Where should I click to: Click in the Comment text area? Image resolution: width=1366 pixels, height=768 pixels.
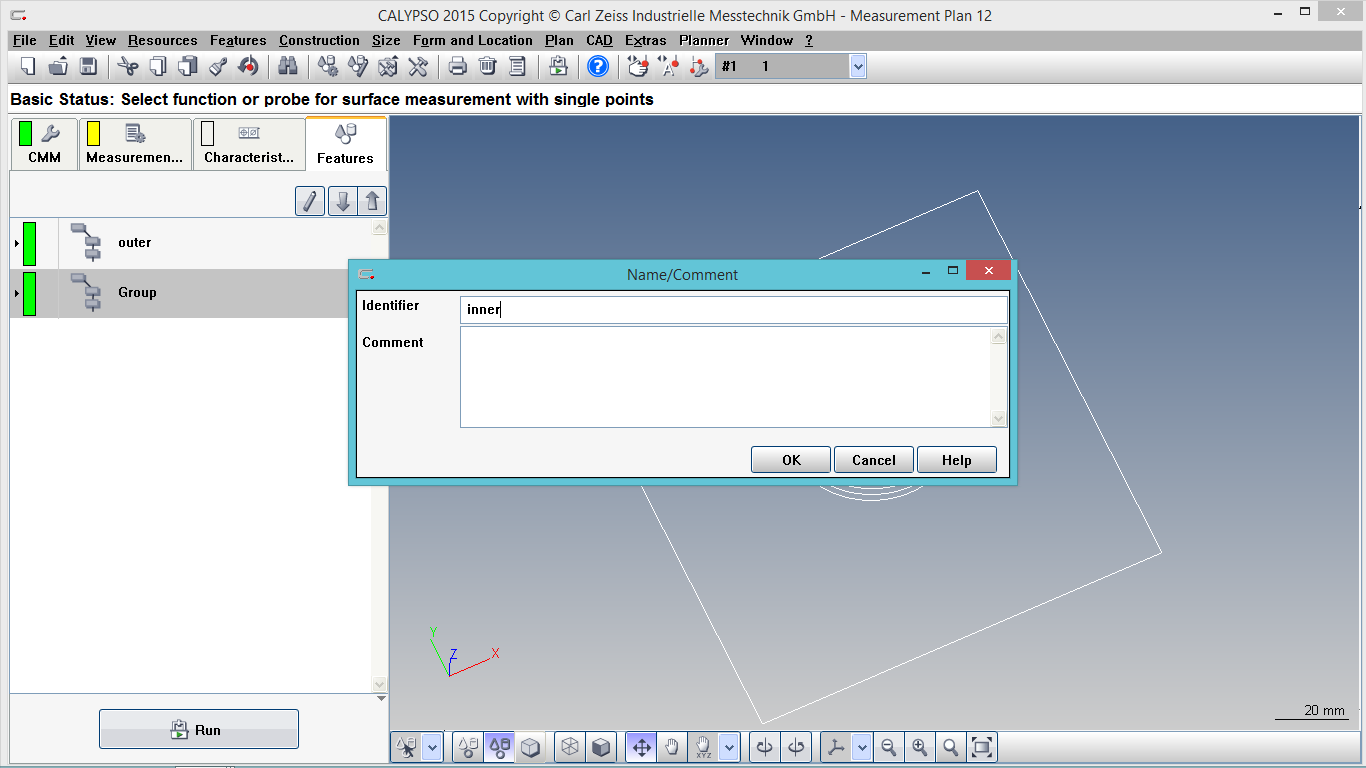pyautogui.click(x=726, y=377)
